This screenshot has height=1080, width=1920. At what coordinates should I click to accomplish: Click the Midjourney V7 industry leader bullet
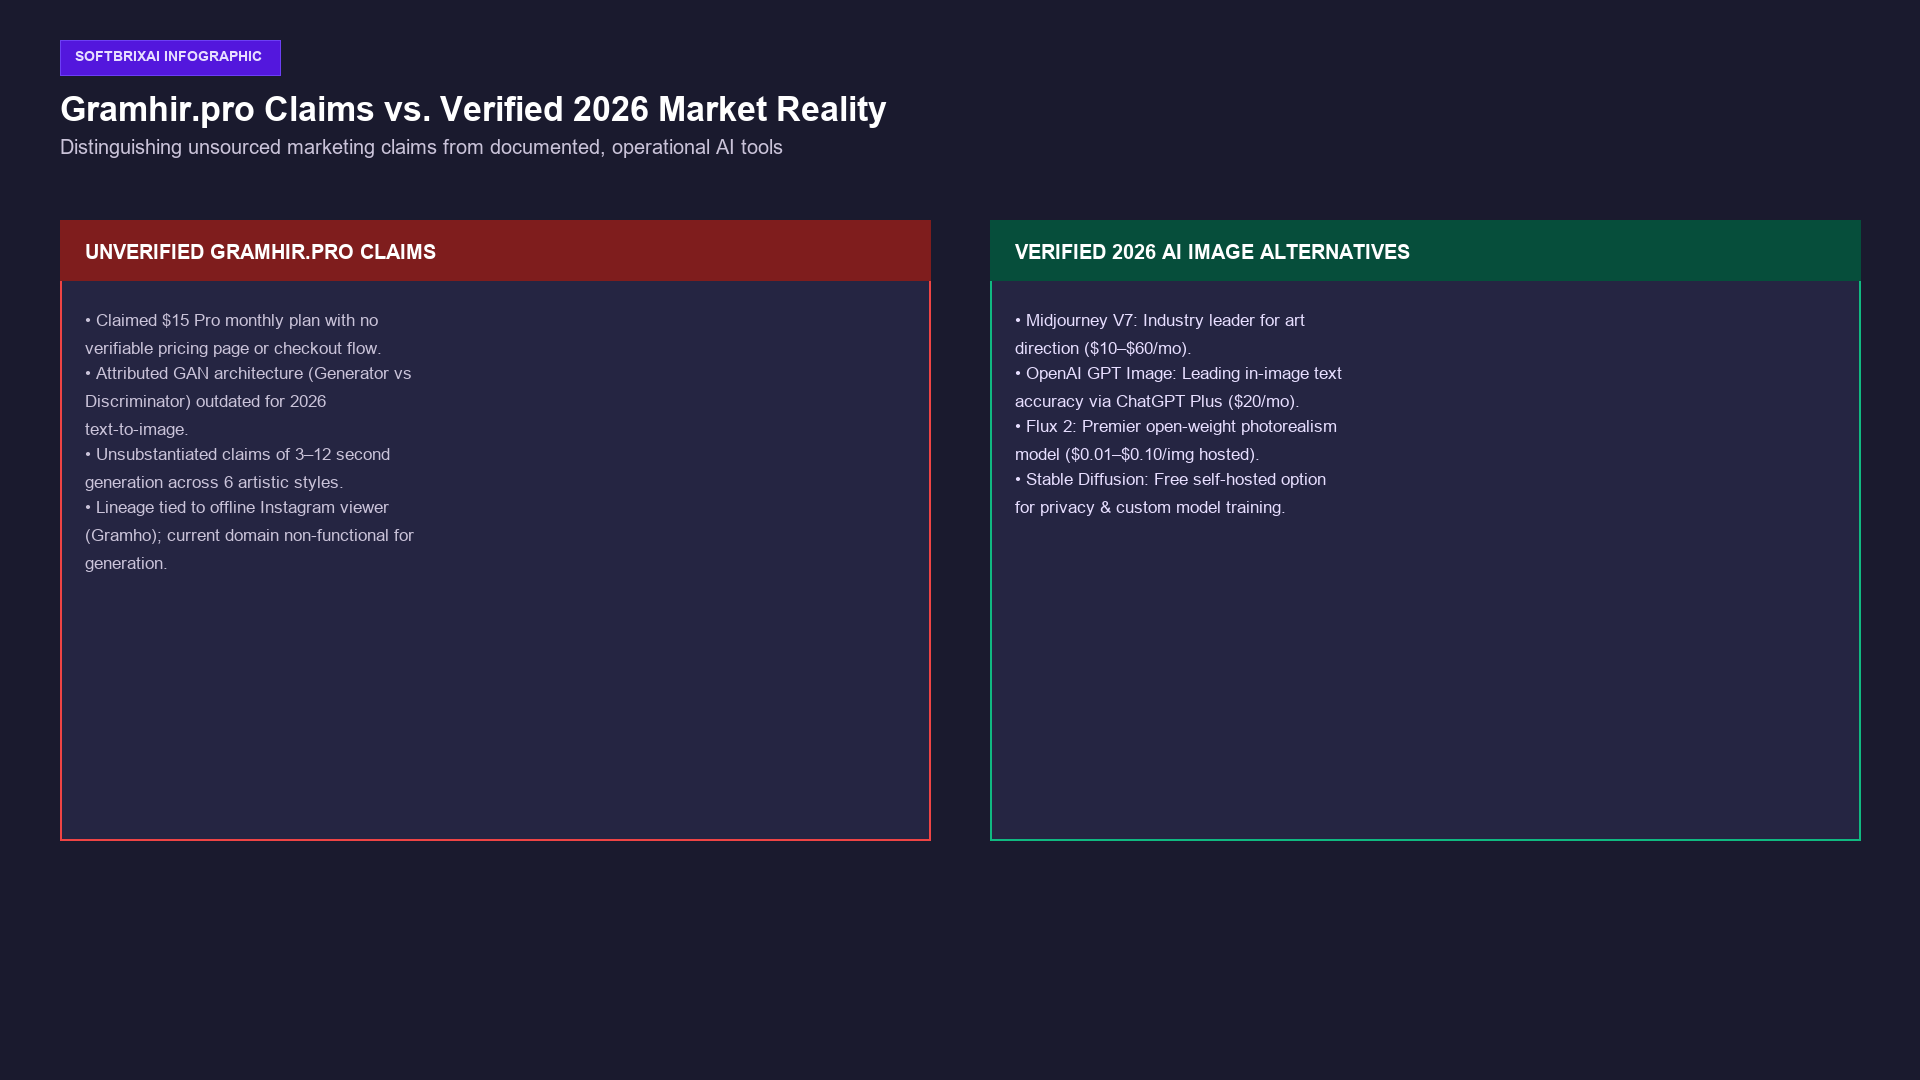coord(1160,334)
